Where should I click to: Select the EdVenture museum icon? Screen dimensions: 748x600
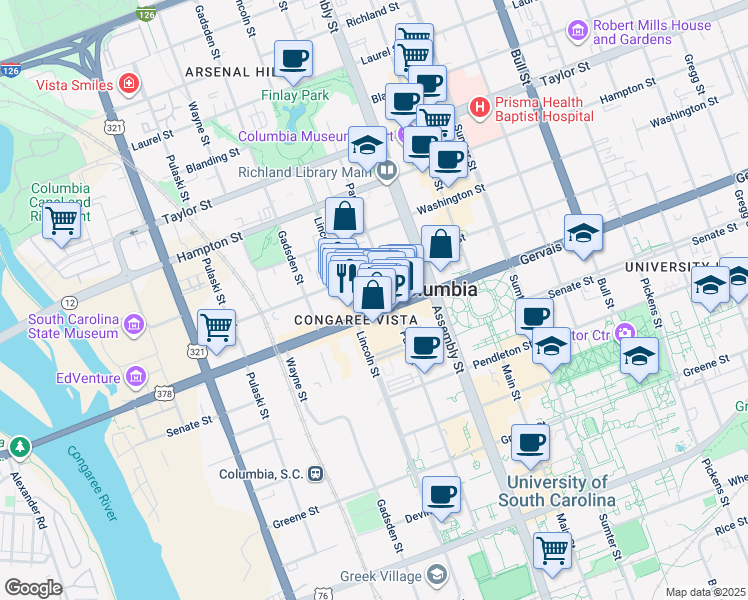point(134,377)
